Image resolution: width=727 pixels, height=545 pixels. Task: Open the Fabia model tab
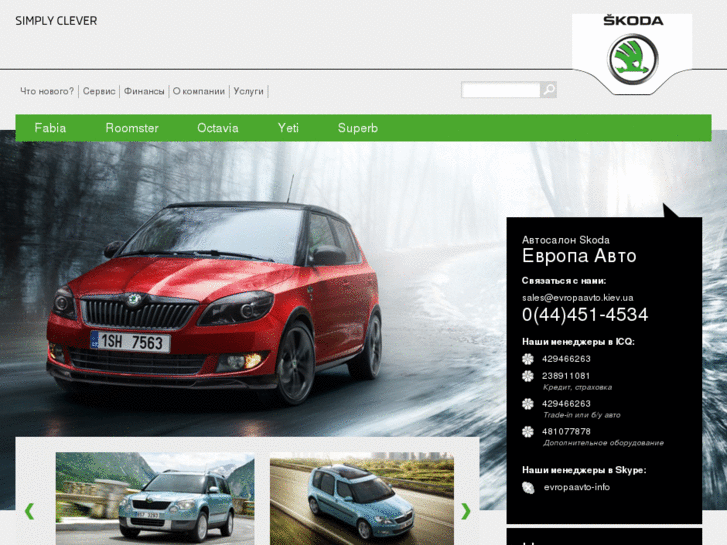point(50,128)
